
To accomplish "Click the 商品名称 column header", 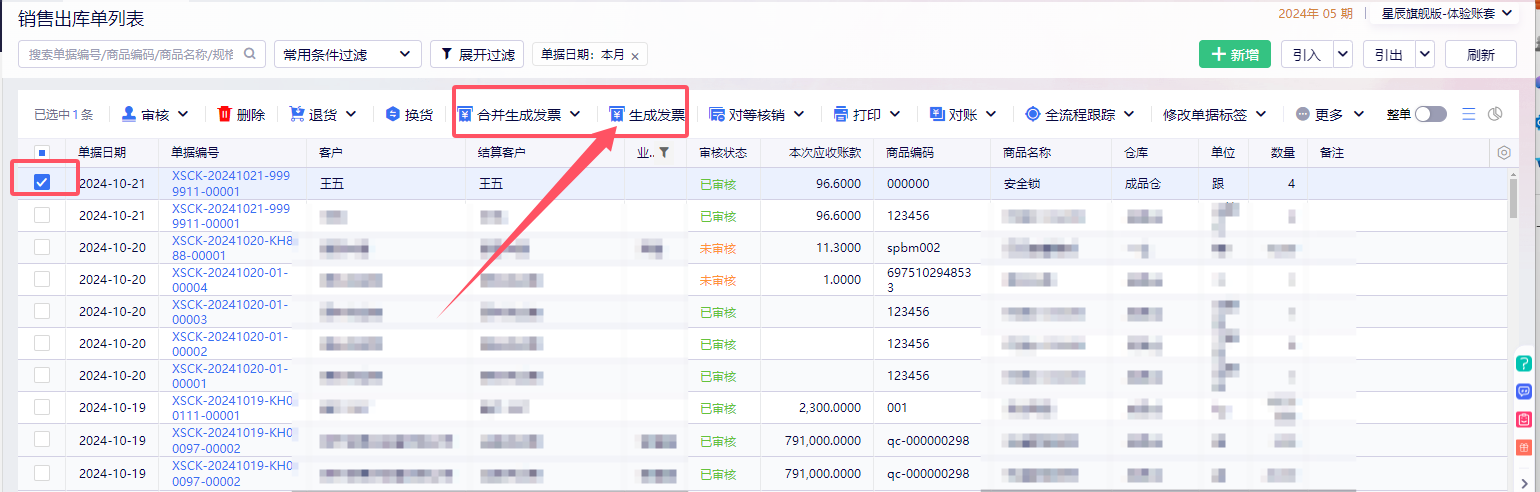I will tap(1028, 152).
